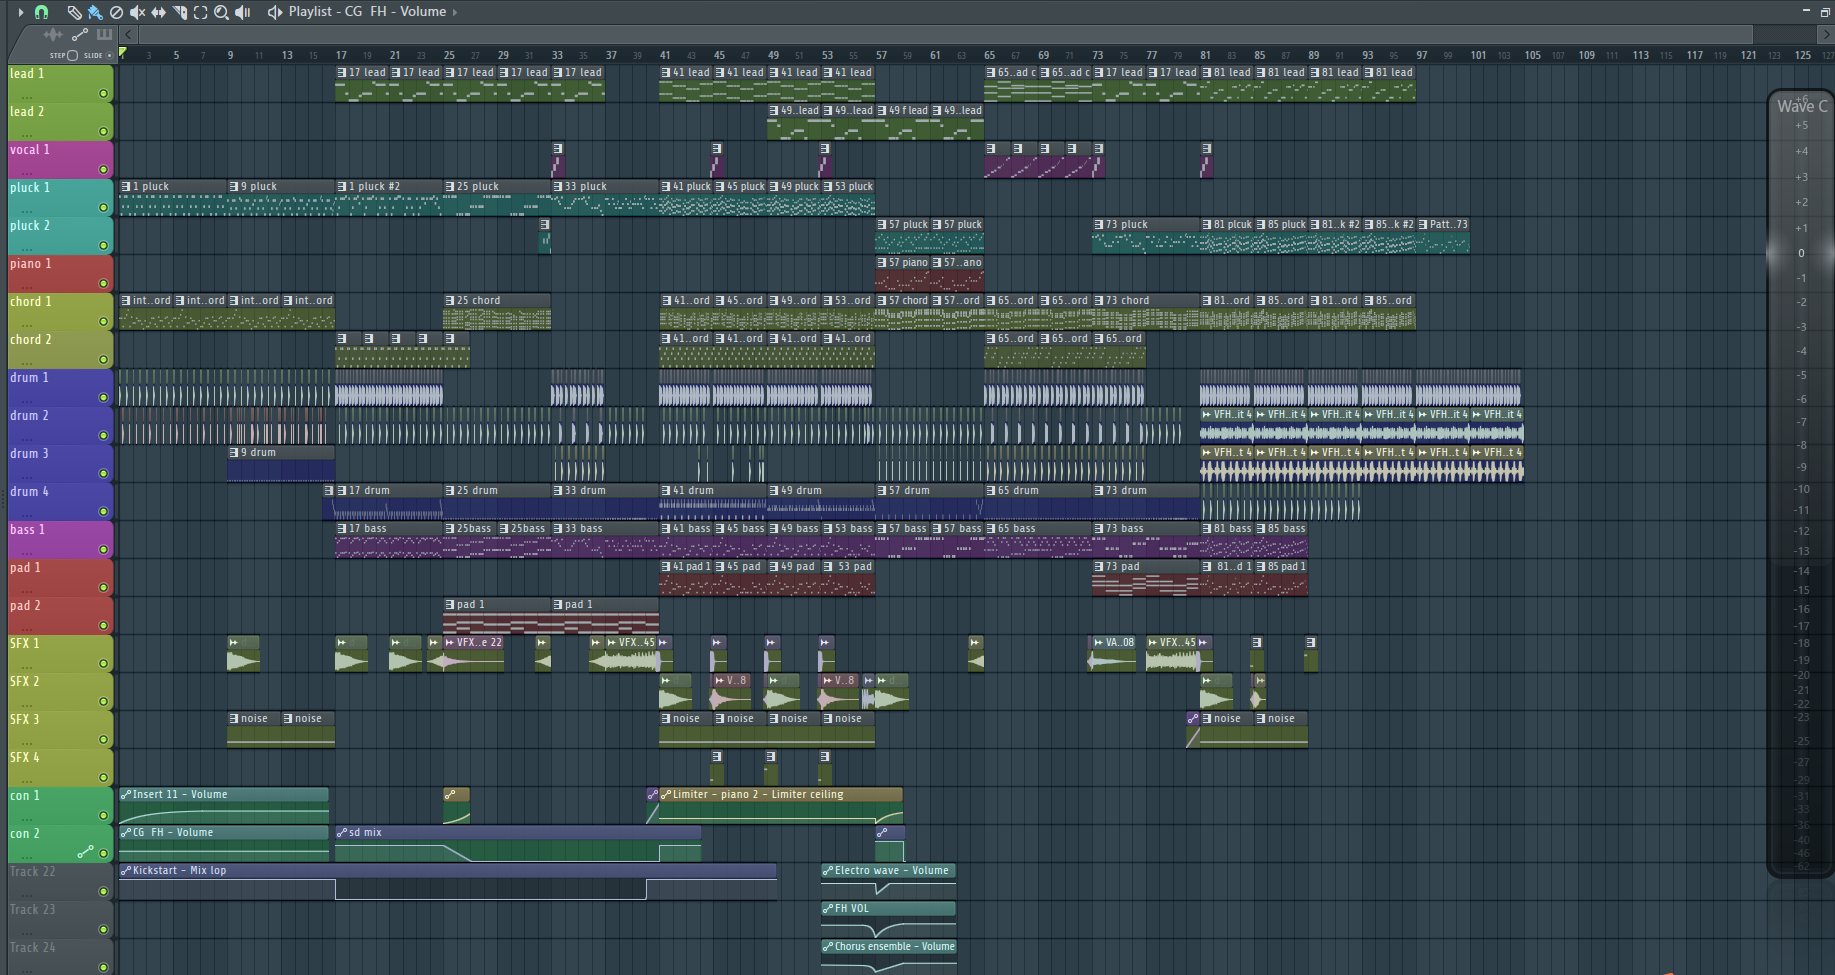Image resolution: width=1835 pixels, height=975 pixels.
Task: Select the Draw pencil tool
Action: pos(74,12)
